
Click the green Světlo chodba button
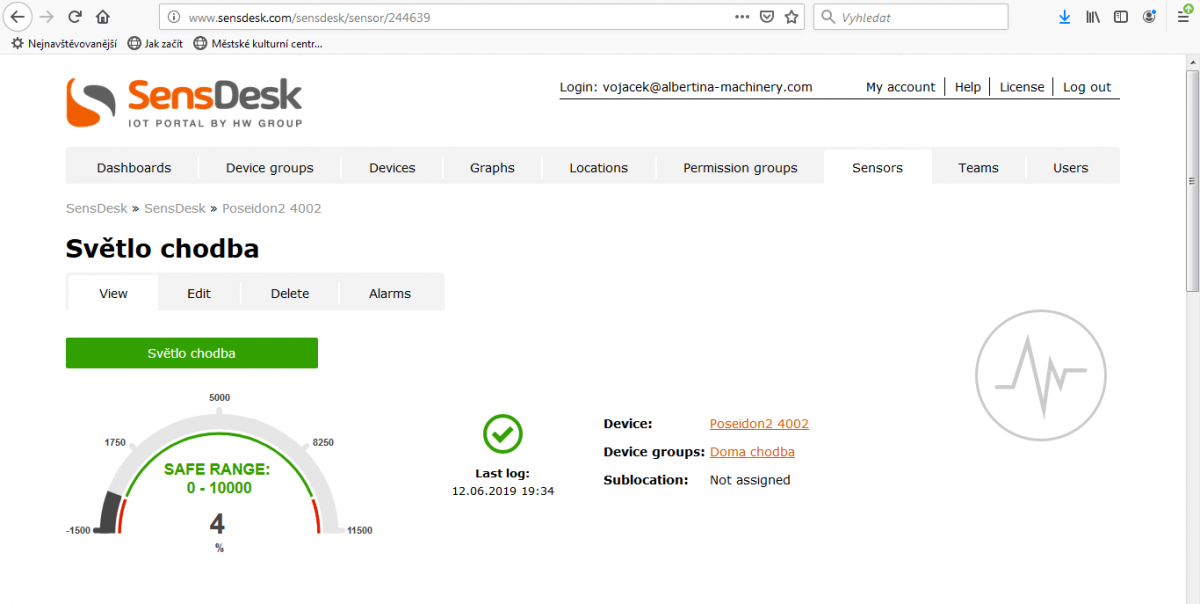[x=192, y=353]
